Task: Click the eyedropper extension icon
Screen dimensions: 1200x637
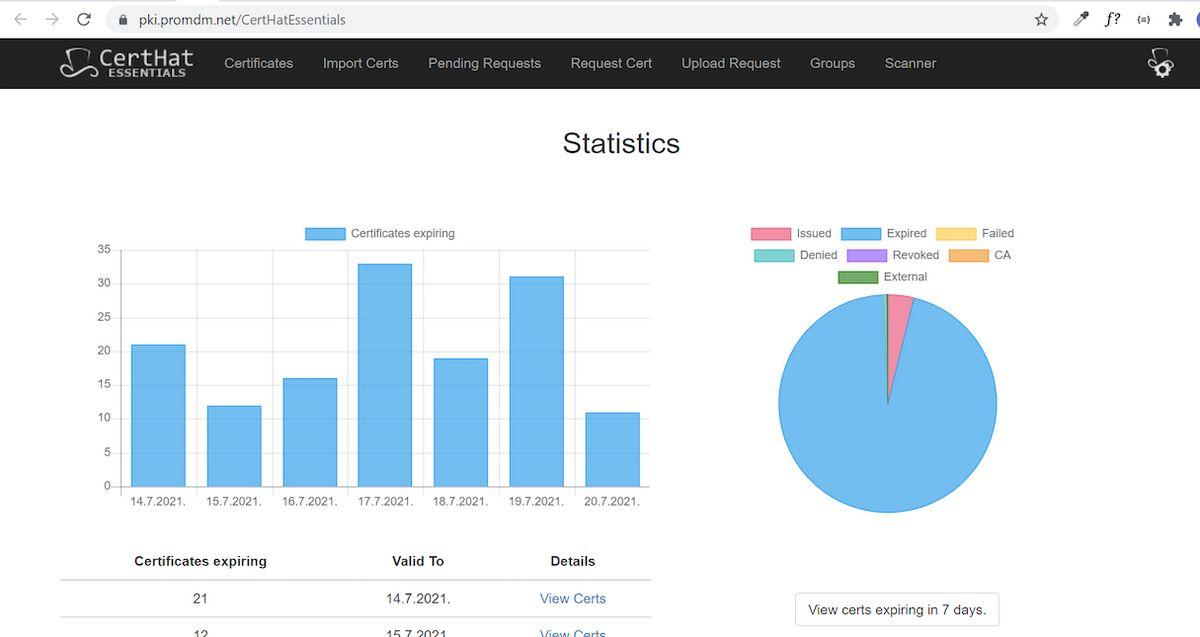Action: pyautogui.click(x=1080, y=19)
